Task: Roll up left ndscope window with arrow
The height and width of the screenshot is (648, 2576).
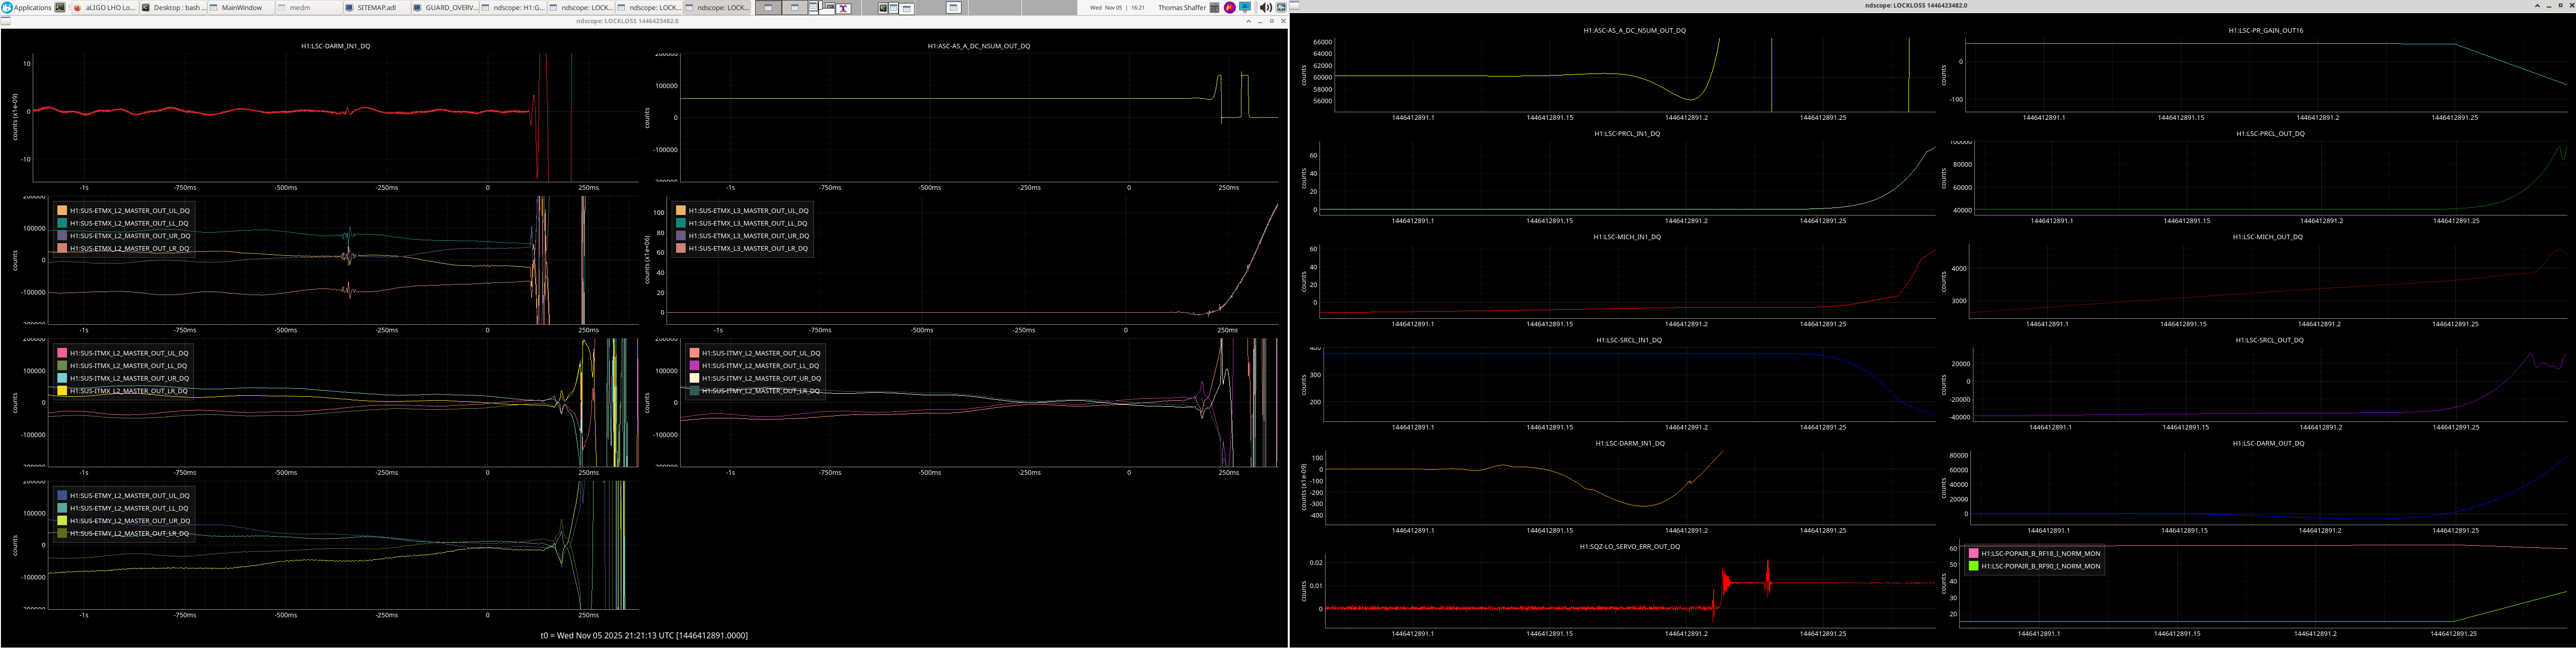Action: click(x=1249, y=21)
